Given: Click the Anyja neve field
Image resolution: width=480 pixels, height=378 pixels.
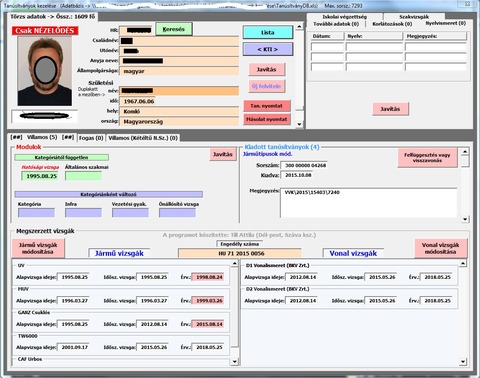Looking at the screenshot, I should (179, 61).
